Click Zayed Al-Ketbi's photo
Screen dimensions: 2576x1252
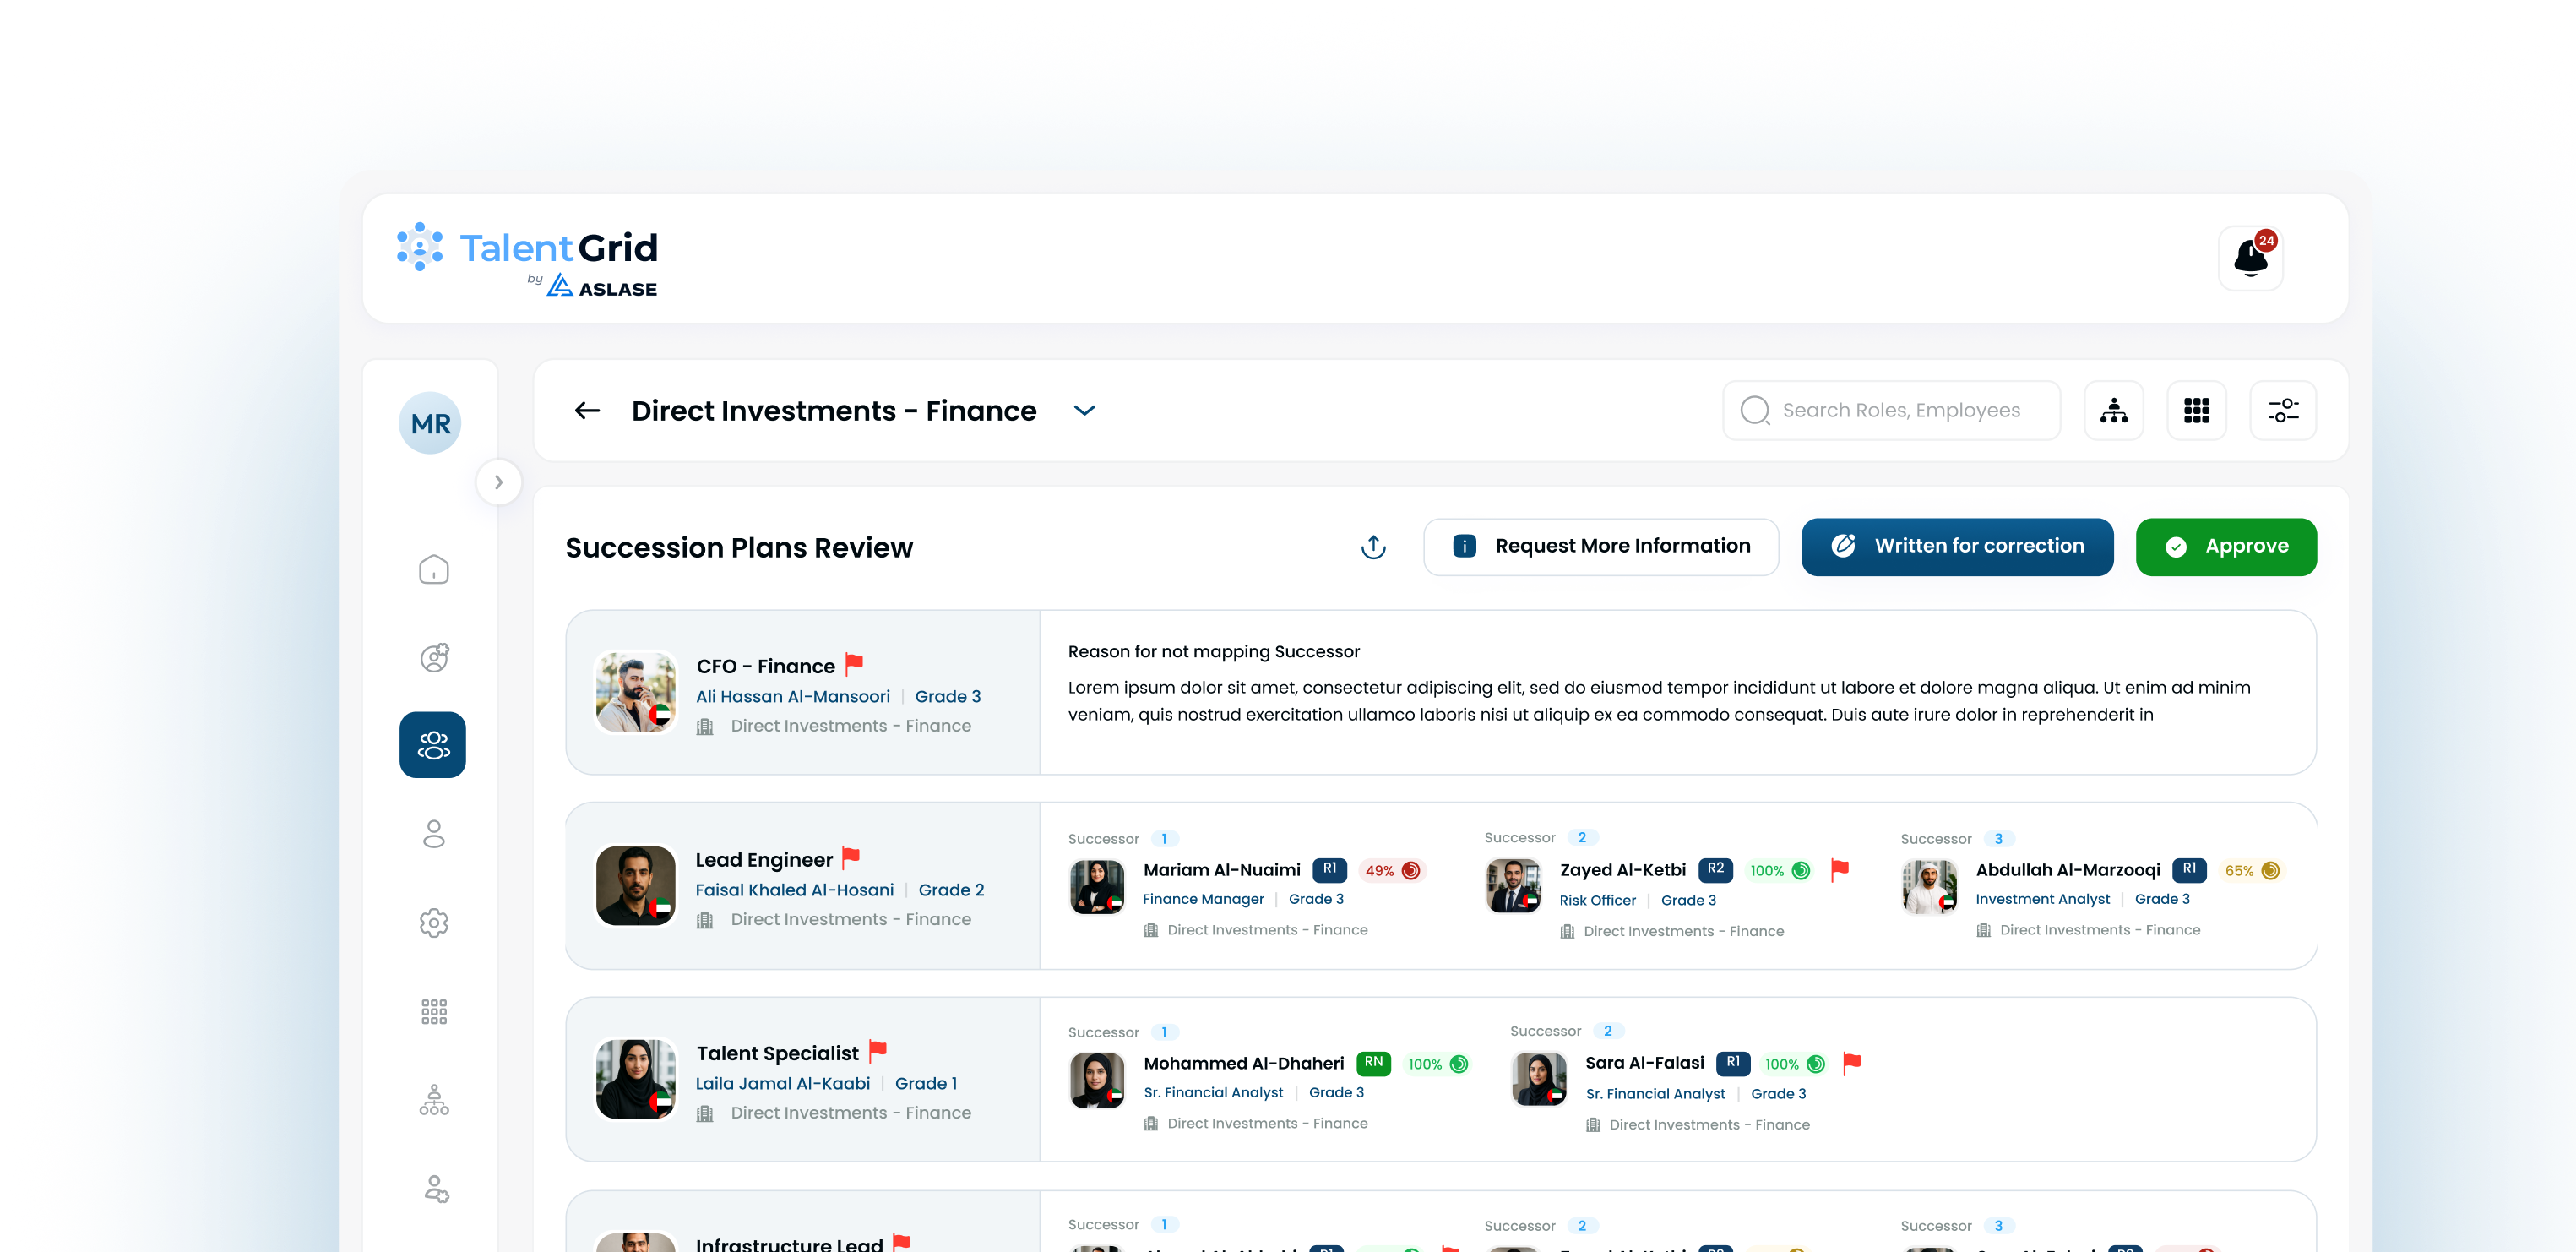1513,887
